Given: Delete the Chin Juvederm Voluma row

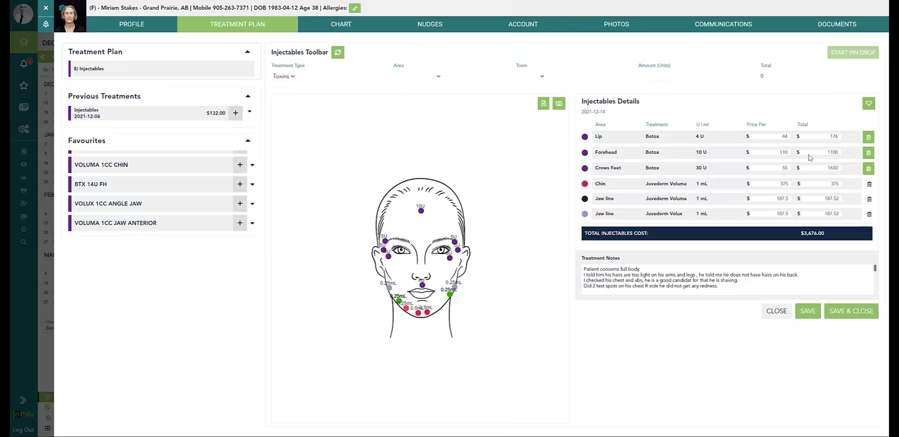Looking at the screenshot, I should click(x=868, y=184).
